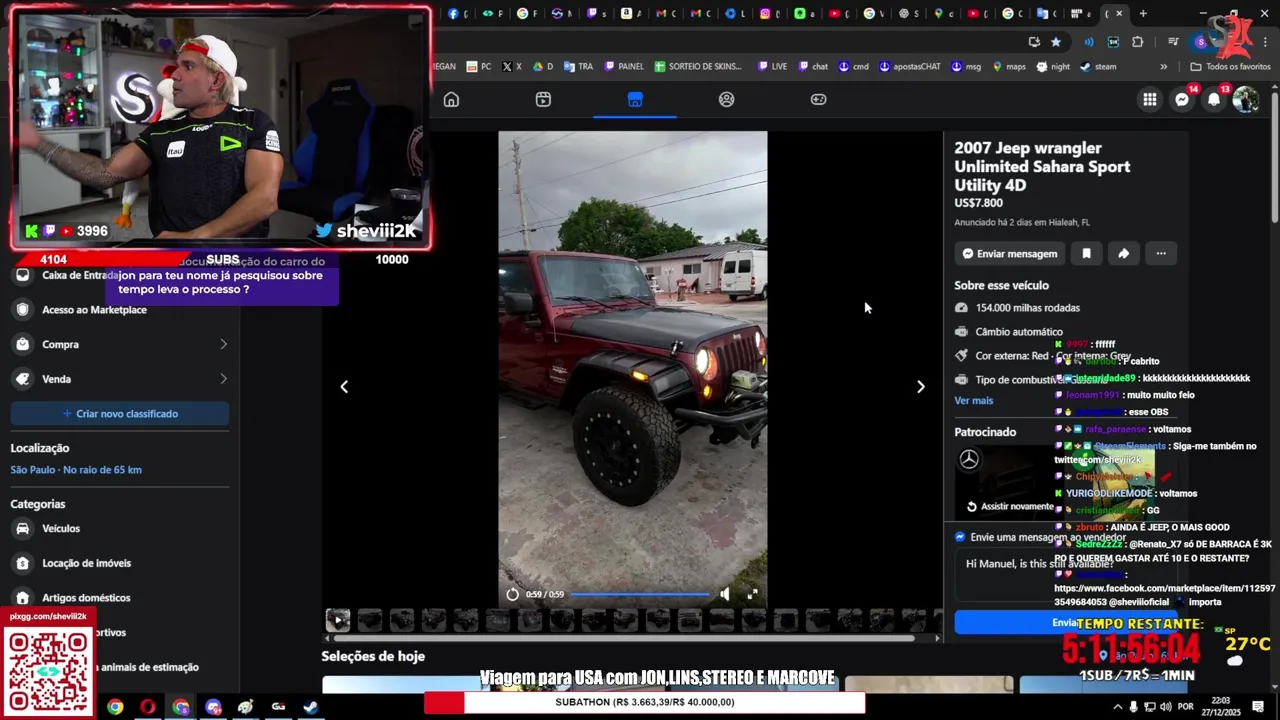The height and width of the screenshot is (720, 1280).
Task: Click Enviar mensagem button
Action: [x=1009, y=253]
